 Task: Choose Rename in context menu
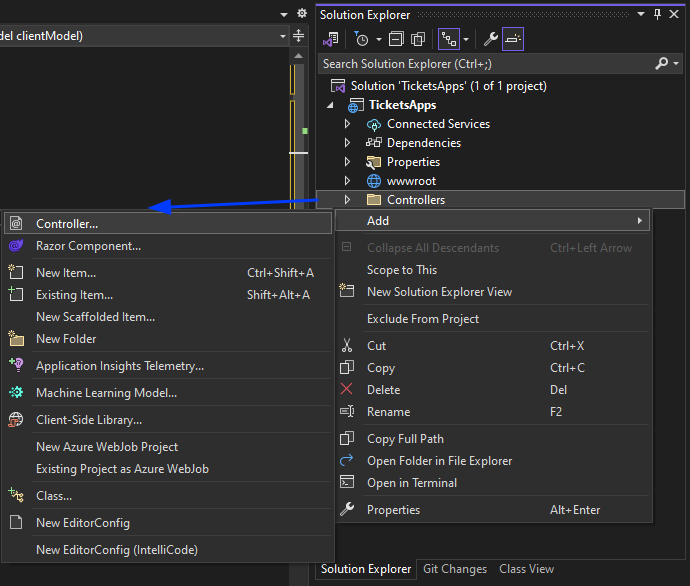(x=492, y=412)
